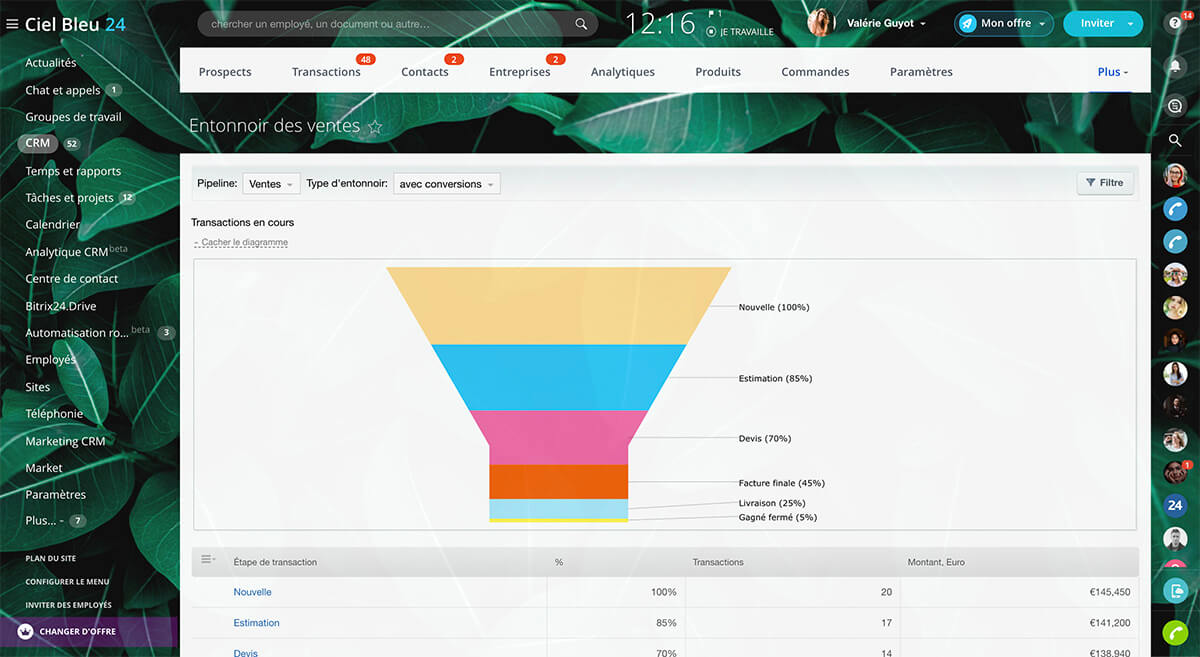Viewport: 1200px width, 657px height.
Task: Open the hamburger menu beside Ciel Bleu
Action: click(12, 25)
